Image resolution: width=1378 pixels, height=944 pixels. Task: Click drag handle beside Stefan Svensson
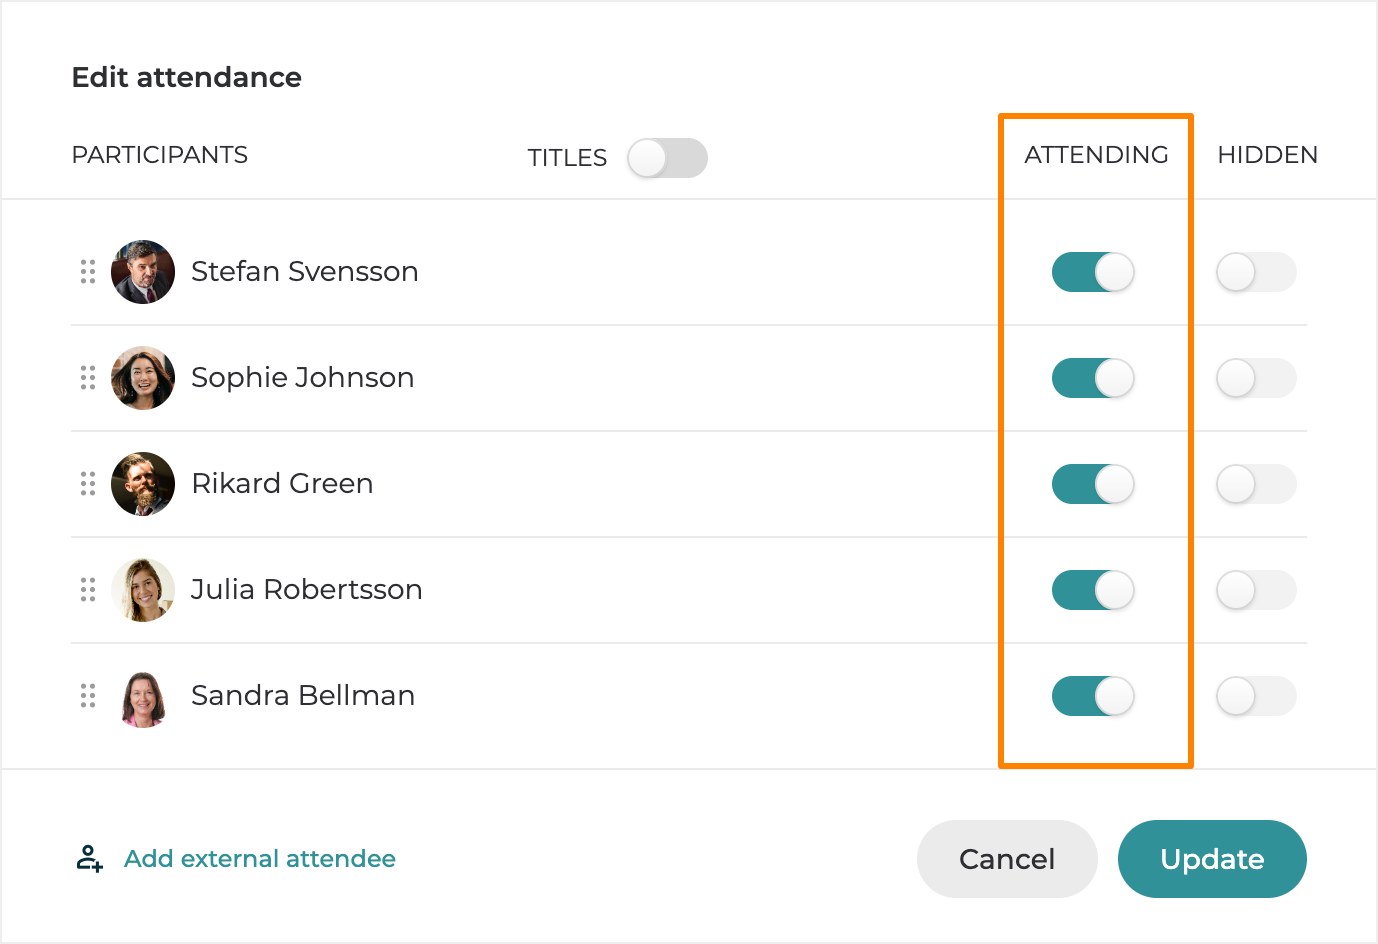pyautogui.click(x=88, y=272)
